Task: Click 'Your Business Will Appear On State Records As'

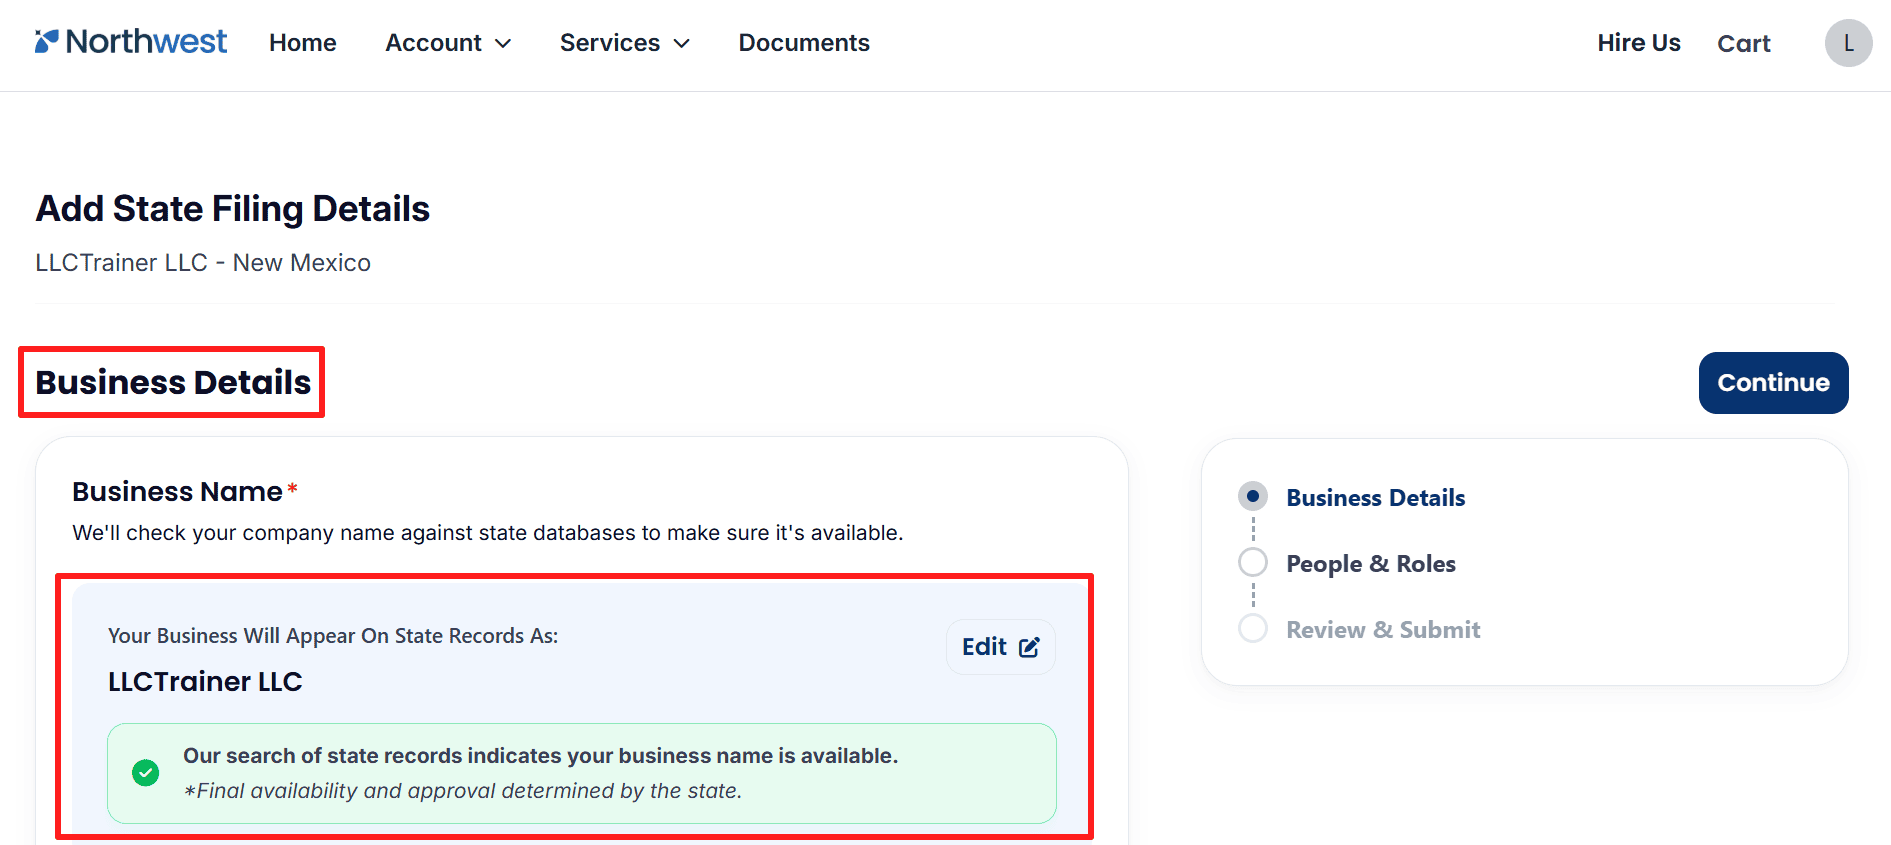Action: (333, 636)
